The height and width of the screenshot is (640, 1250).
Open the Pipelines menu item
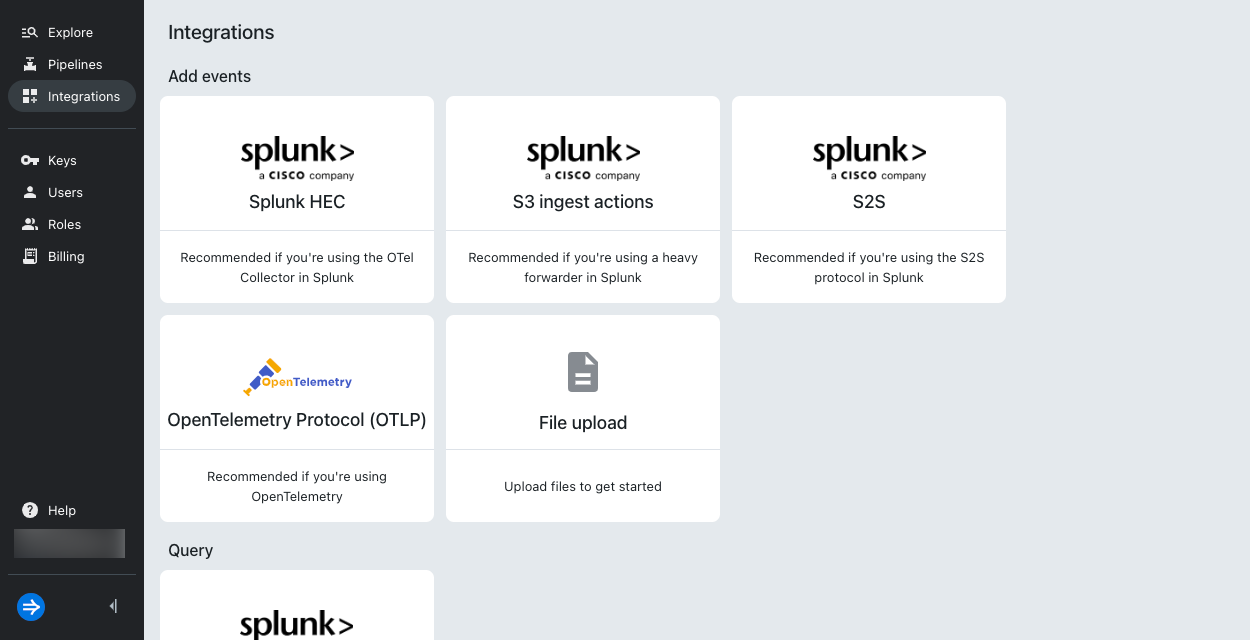[x=72, y=64]
